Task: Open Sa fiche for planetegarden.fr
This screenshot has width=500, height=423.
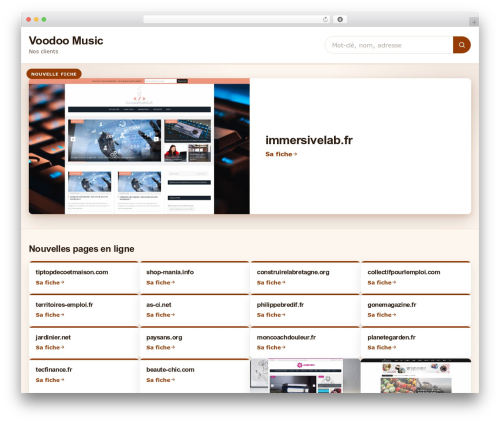Action: click(382, 347)
